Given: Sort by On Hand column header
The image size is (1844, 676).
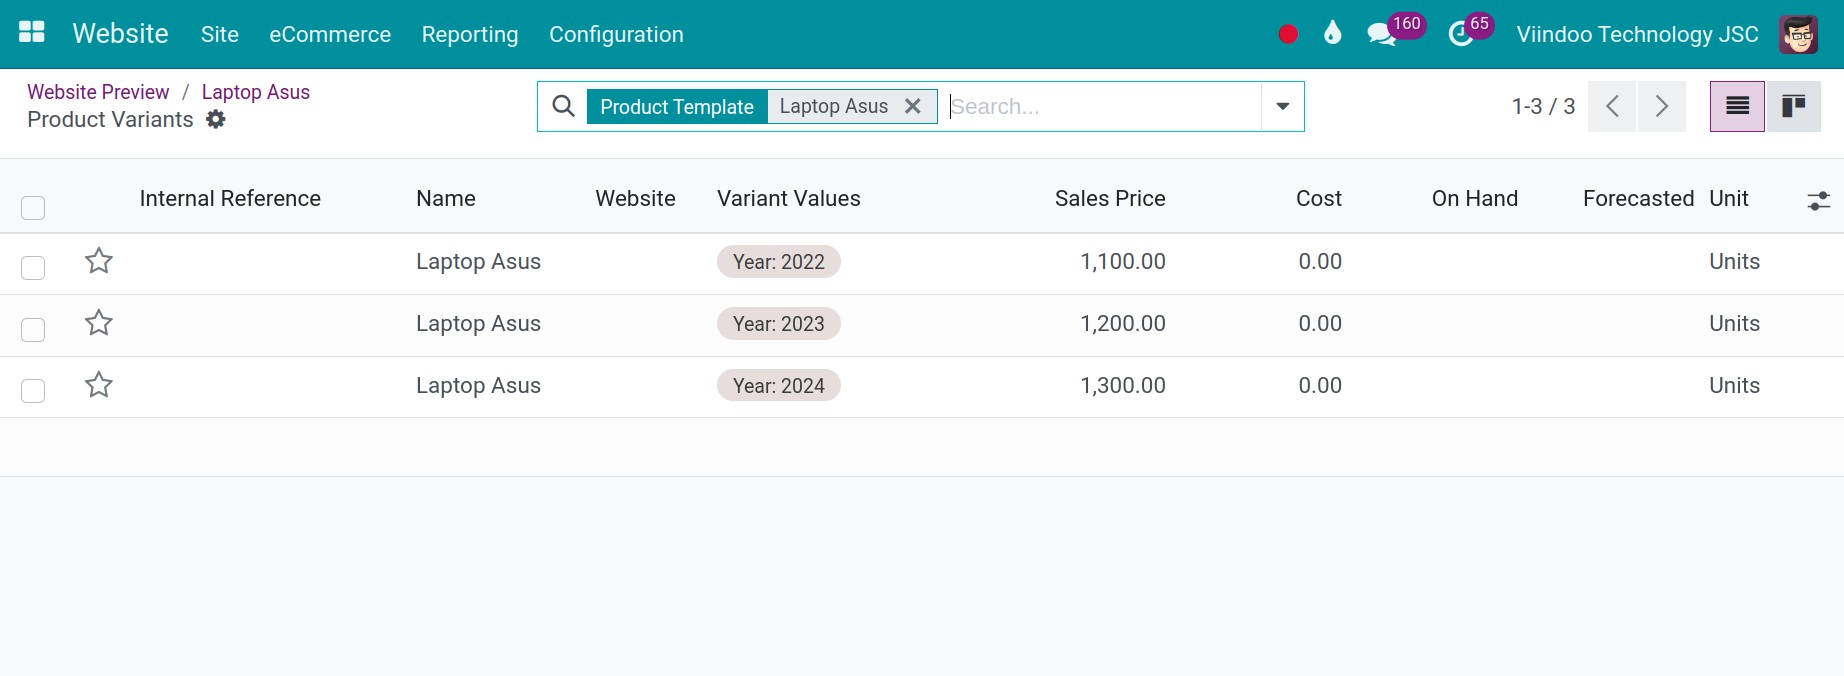Looking at the screenshot, I should (x=1475, y=198).
